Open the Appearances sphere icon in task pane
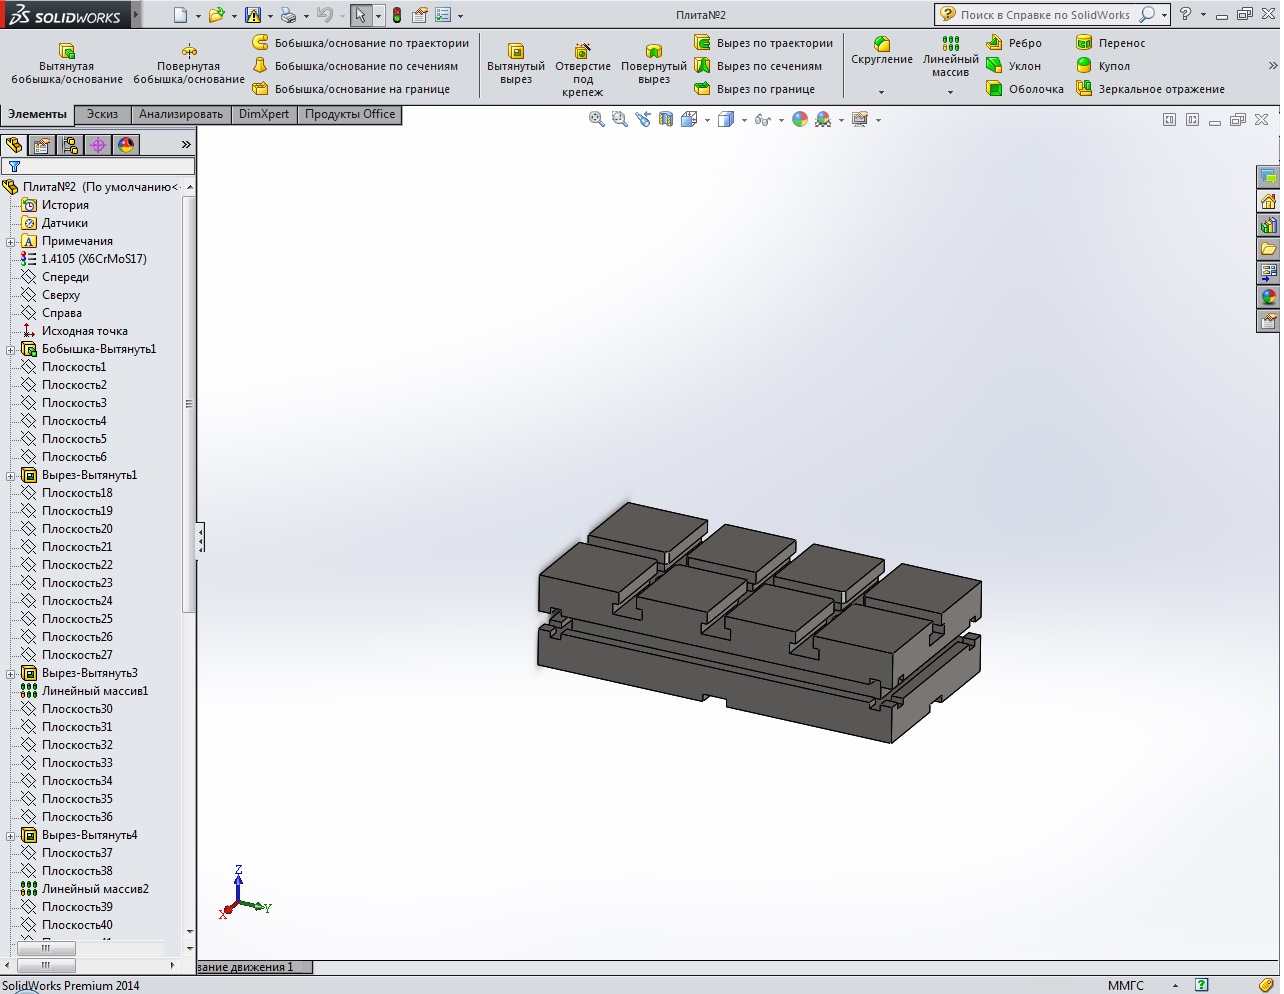Viewport: 1284px width, 994px height. point(1269,297)
